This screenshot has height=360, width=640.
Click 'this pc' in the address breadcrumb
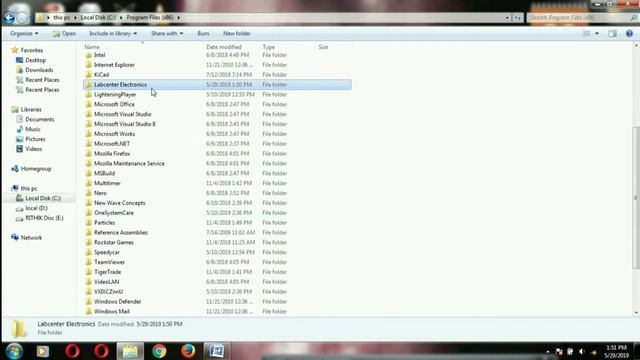tap(61, 18)
